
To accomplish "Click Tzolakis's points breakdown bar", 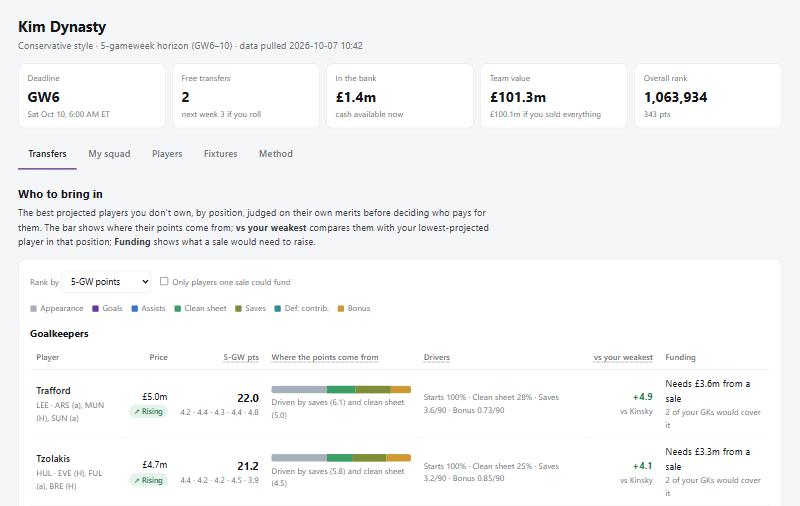I will pos(341,458).
